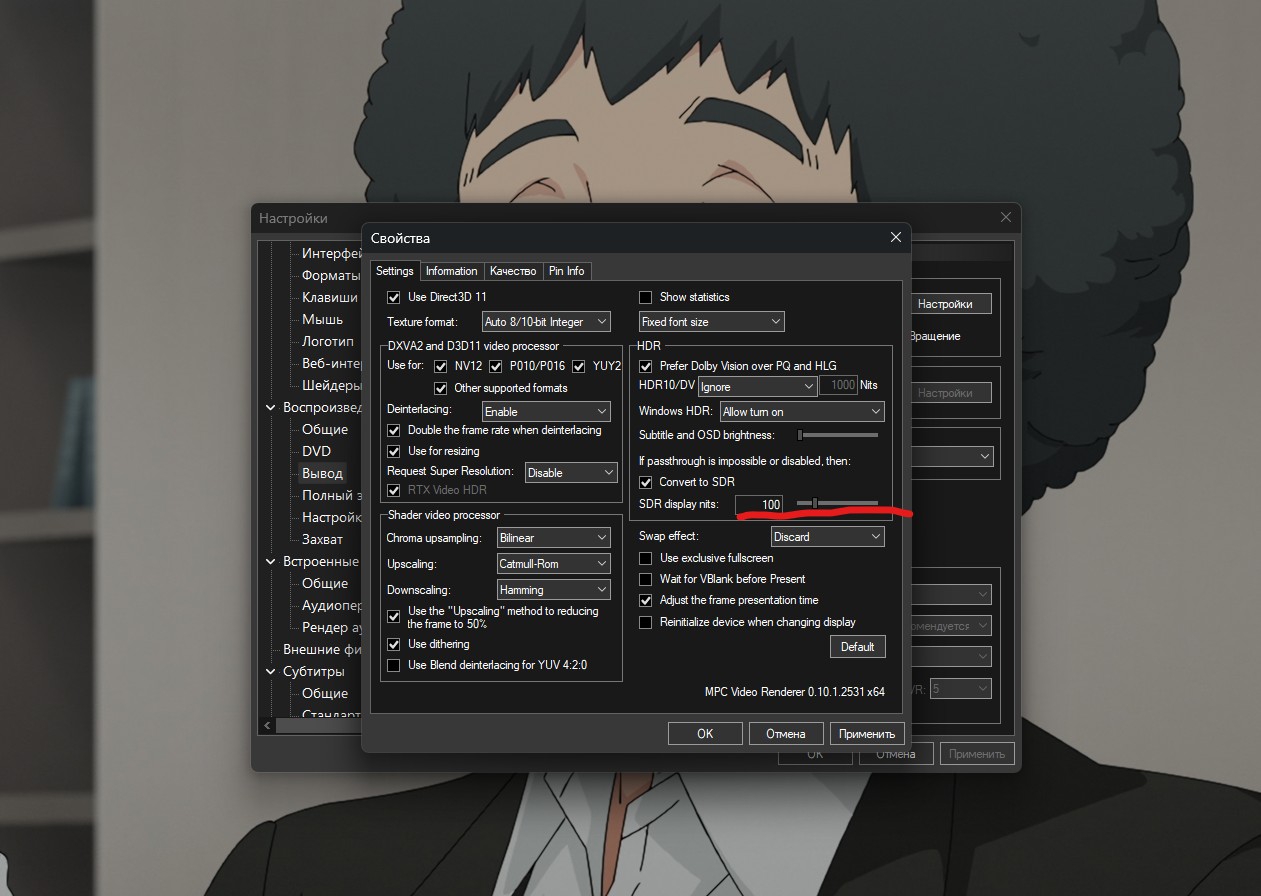Click top Настройки button in Настройки window
This screenshot has height=896, width=1261.
951,304
